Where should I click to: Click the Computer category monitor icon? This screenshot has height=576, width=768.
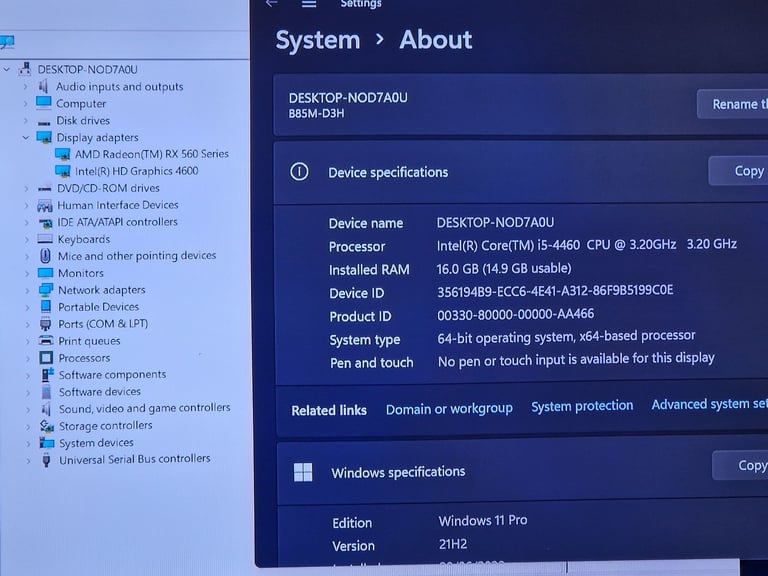(x=44, y=103)
